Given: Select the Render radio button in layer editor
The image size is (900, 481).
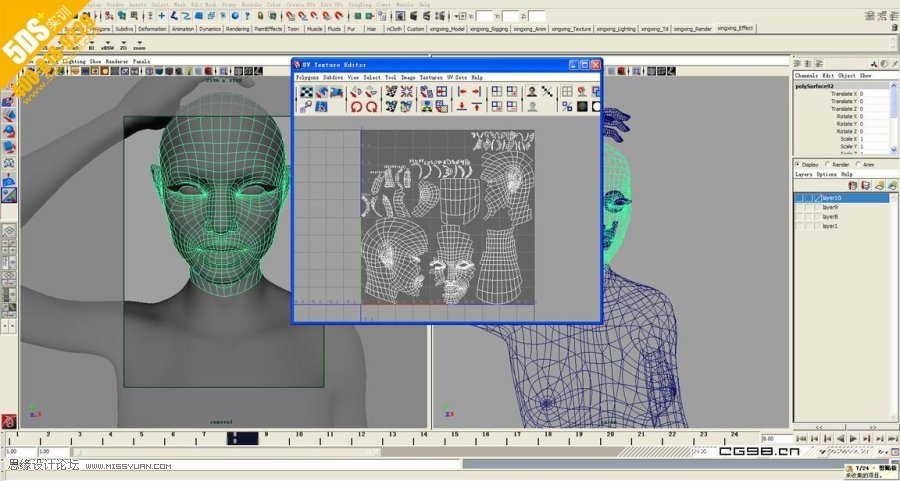Looking at the screenshot, I should (x=828, y=164).
